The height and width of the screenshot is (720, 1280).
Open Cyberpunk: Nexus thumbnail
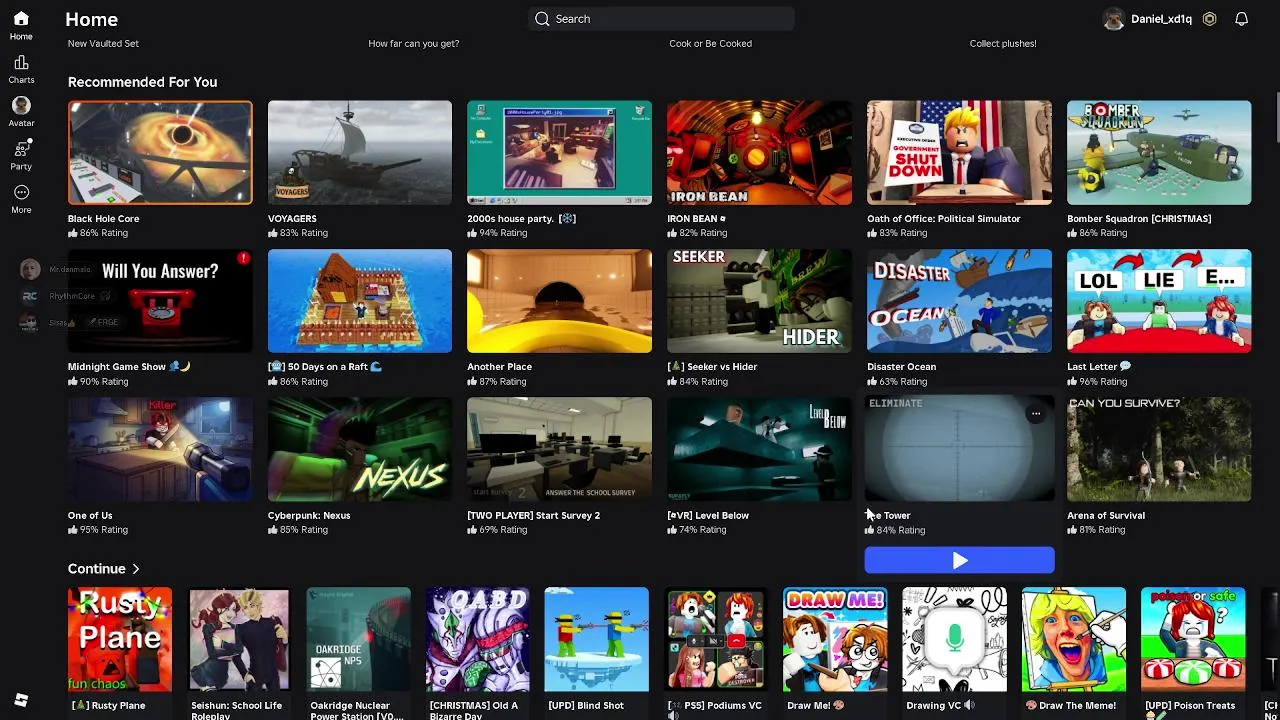point(360,449)
